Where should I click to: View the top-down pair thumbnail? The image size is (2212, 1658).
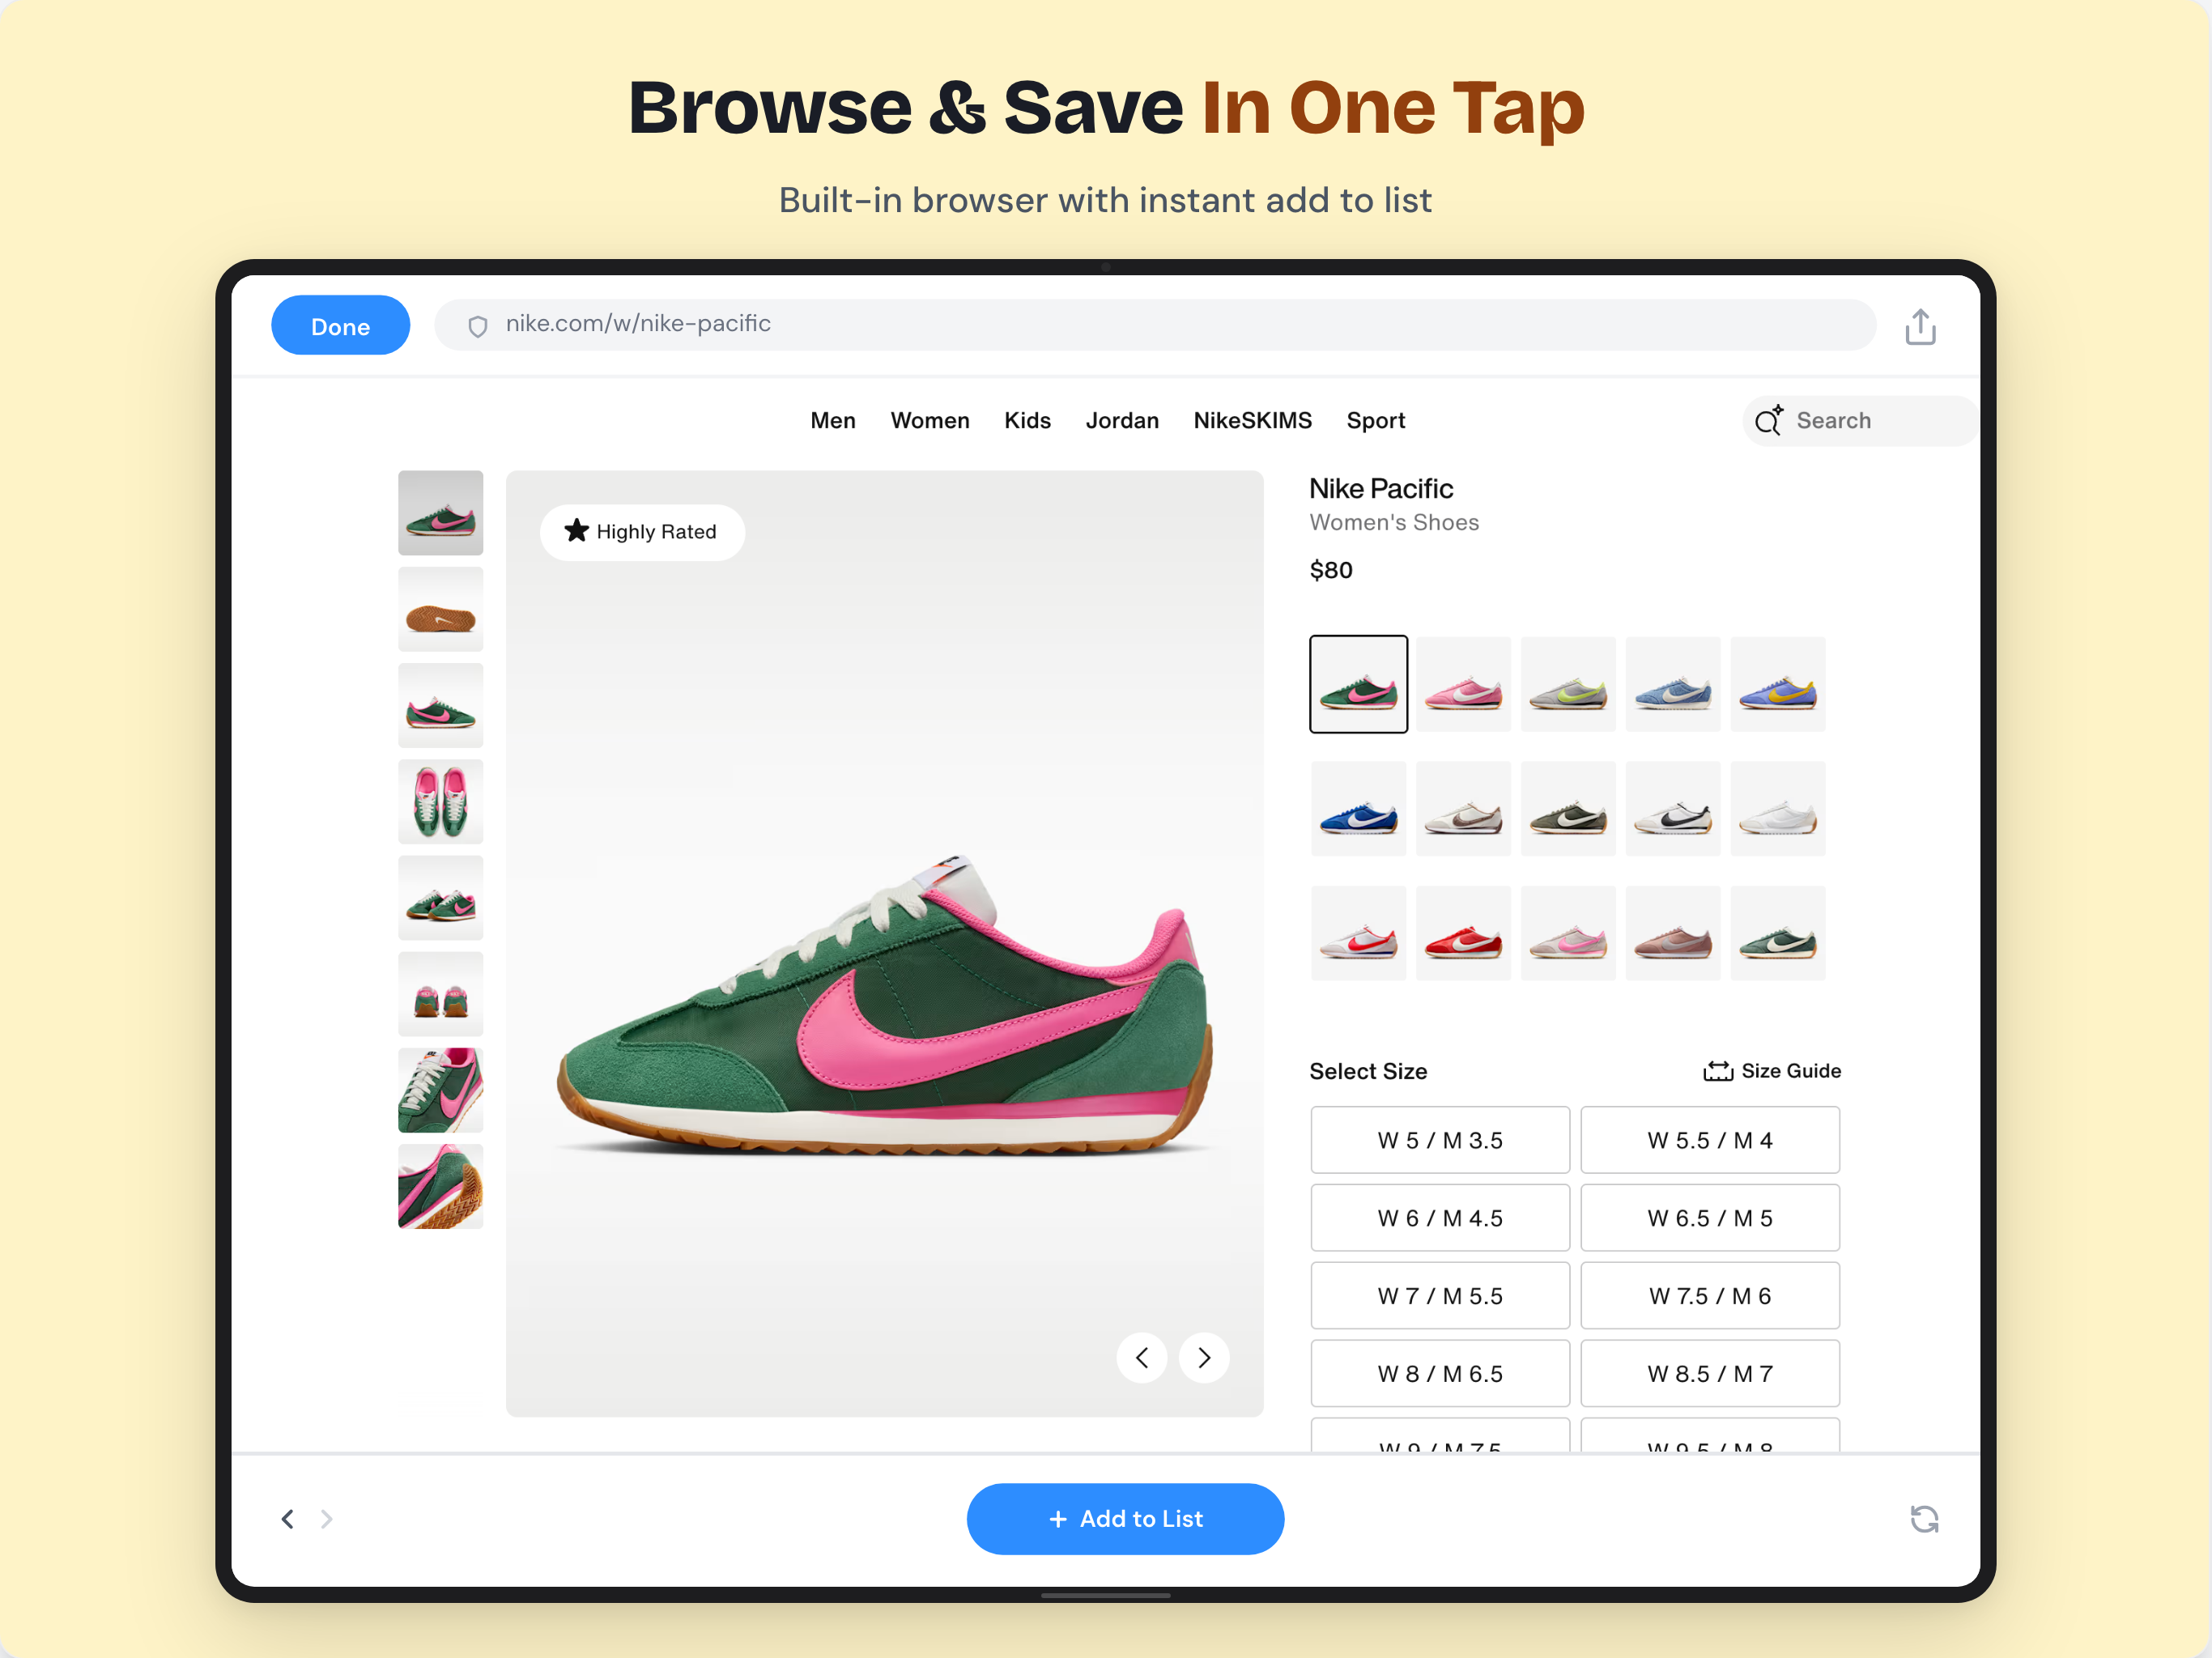pos(440,801)
